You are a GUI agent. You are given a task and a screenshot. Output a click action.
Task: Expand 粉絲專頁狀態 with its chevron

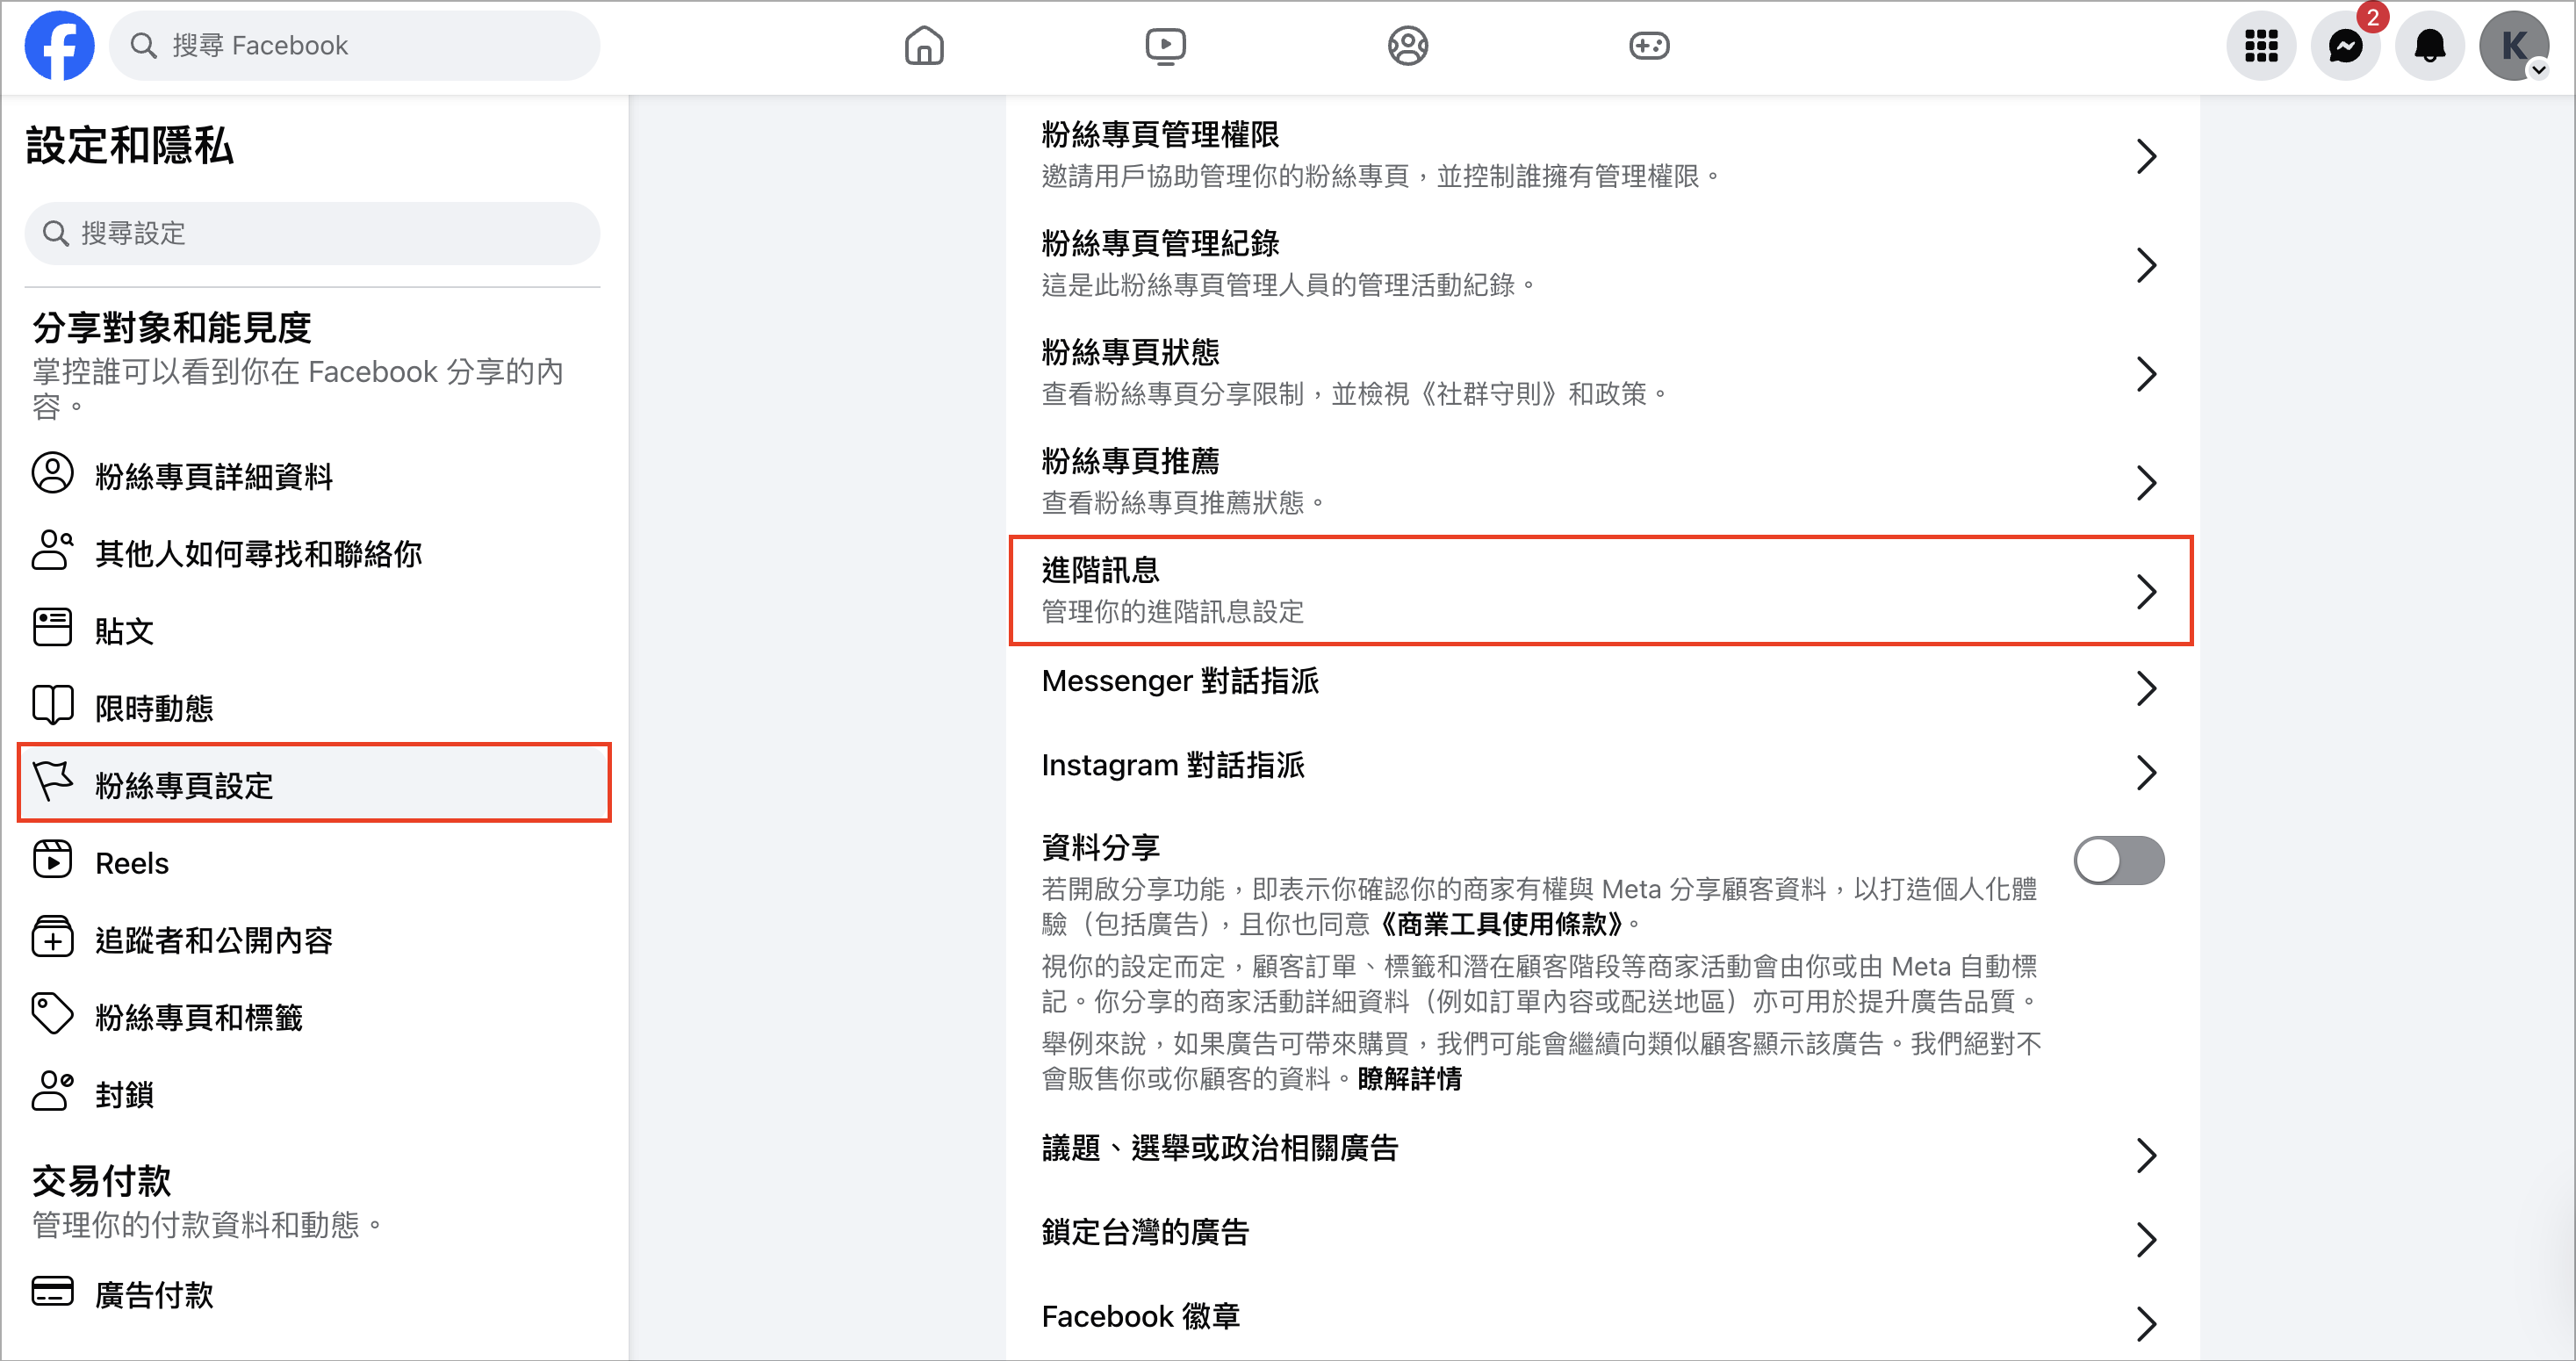tap(2146, 374)
